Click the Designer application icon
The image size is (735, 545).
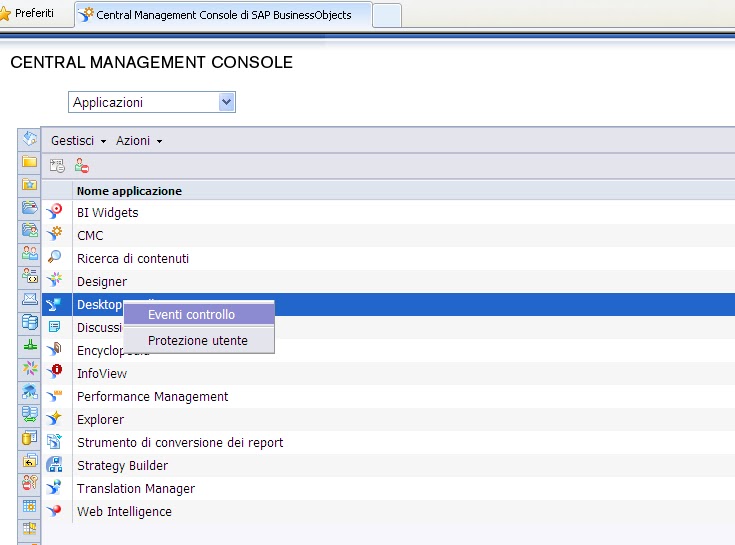click(x=54, y=280)
